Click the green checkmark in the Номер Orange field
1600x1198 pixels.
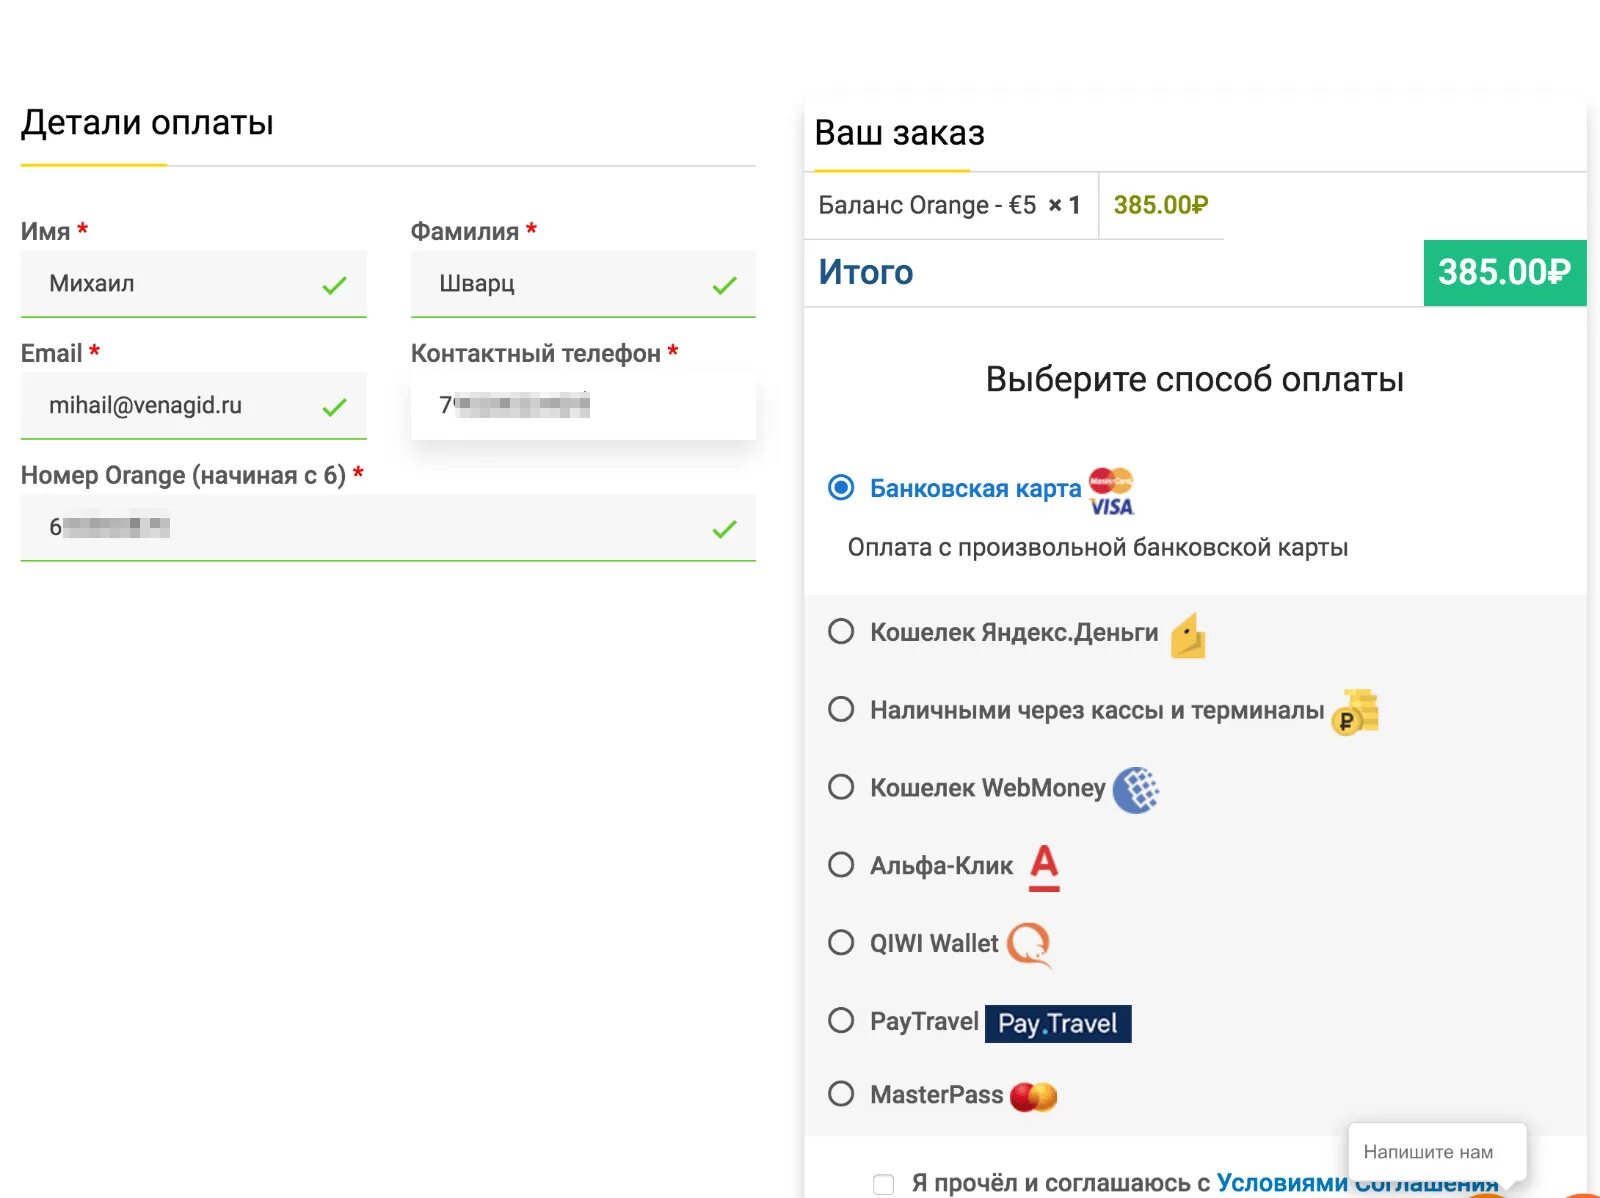(x=724, y=530)
